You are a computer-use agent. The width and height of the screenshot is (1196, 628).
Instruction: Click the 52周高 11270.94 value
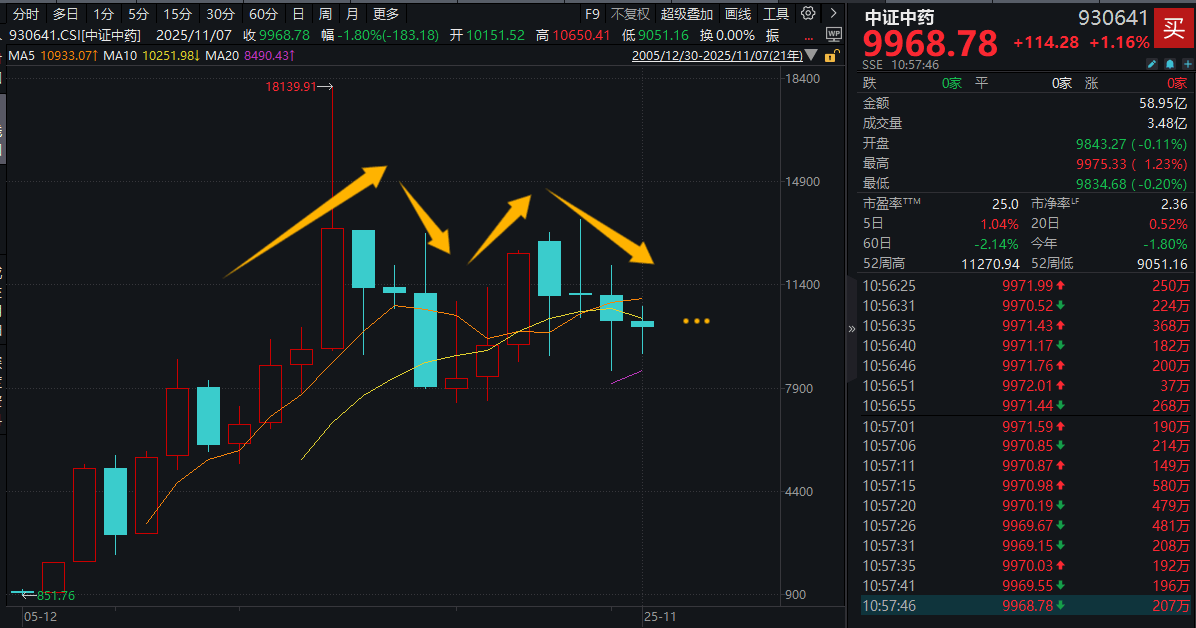(990, 264)
